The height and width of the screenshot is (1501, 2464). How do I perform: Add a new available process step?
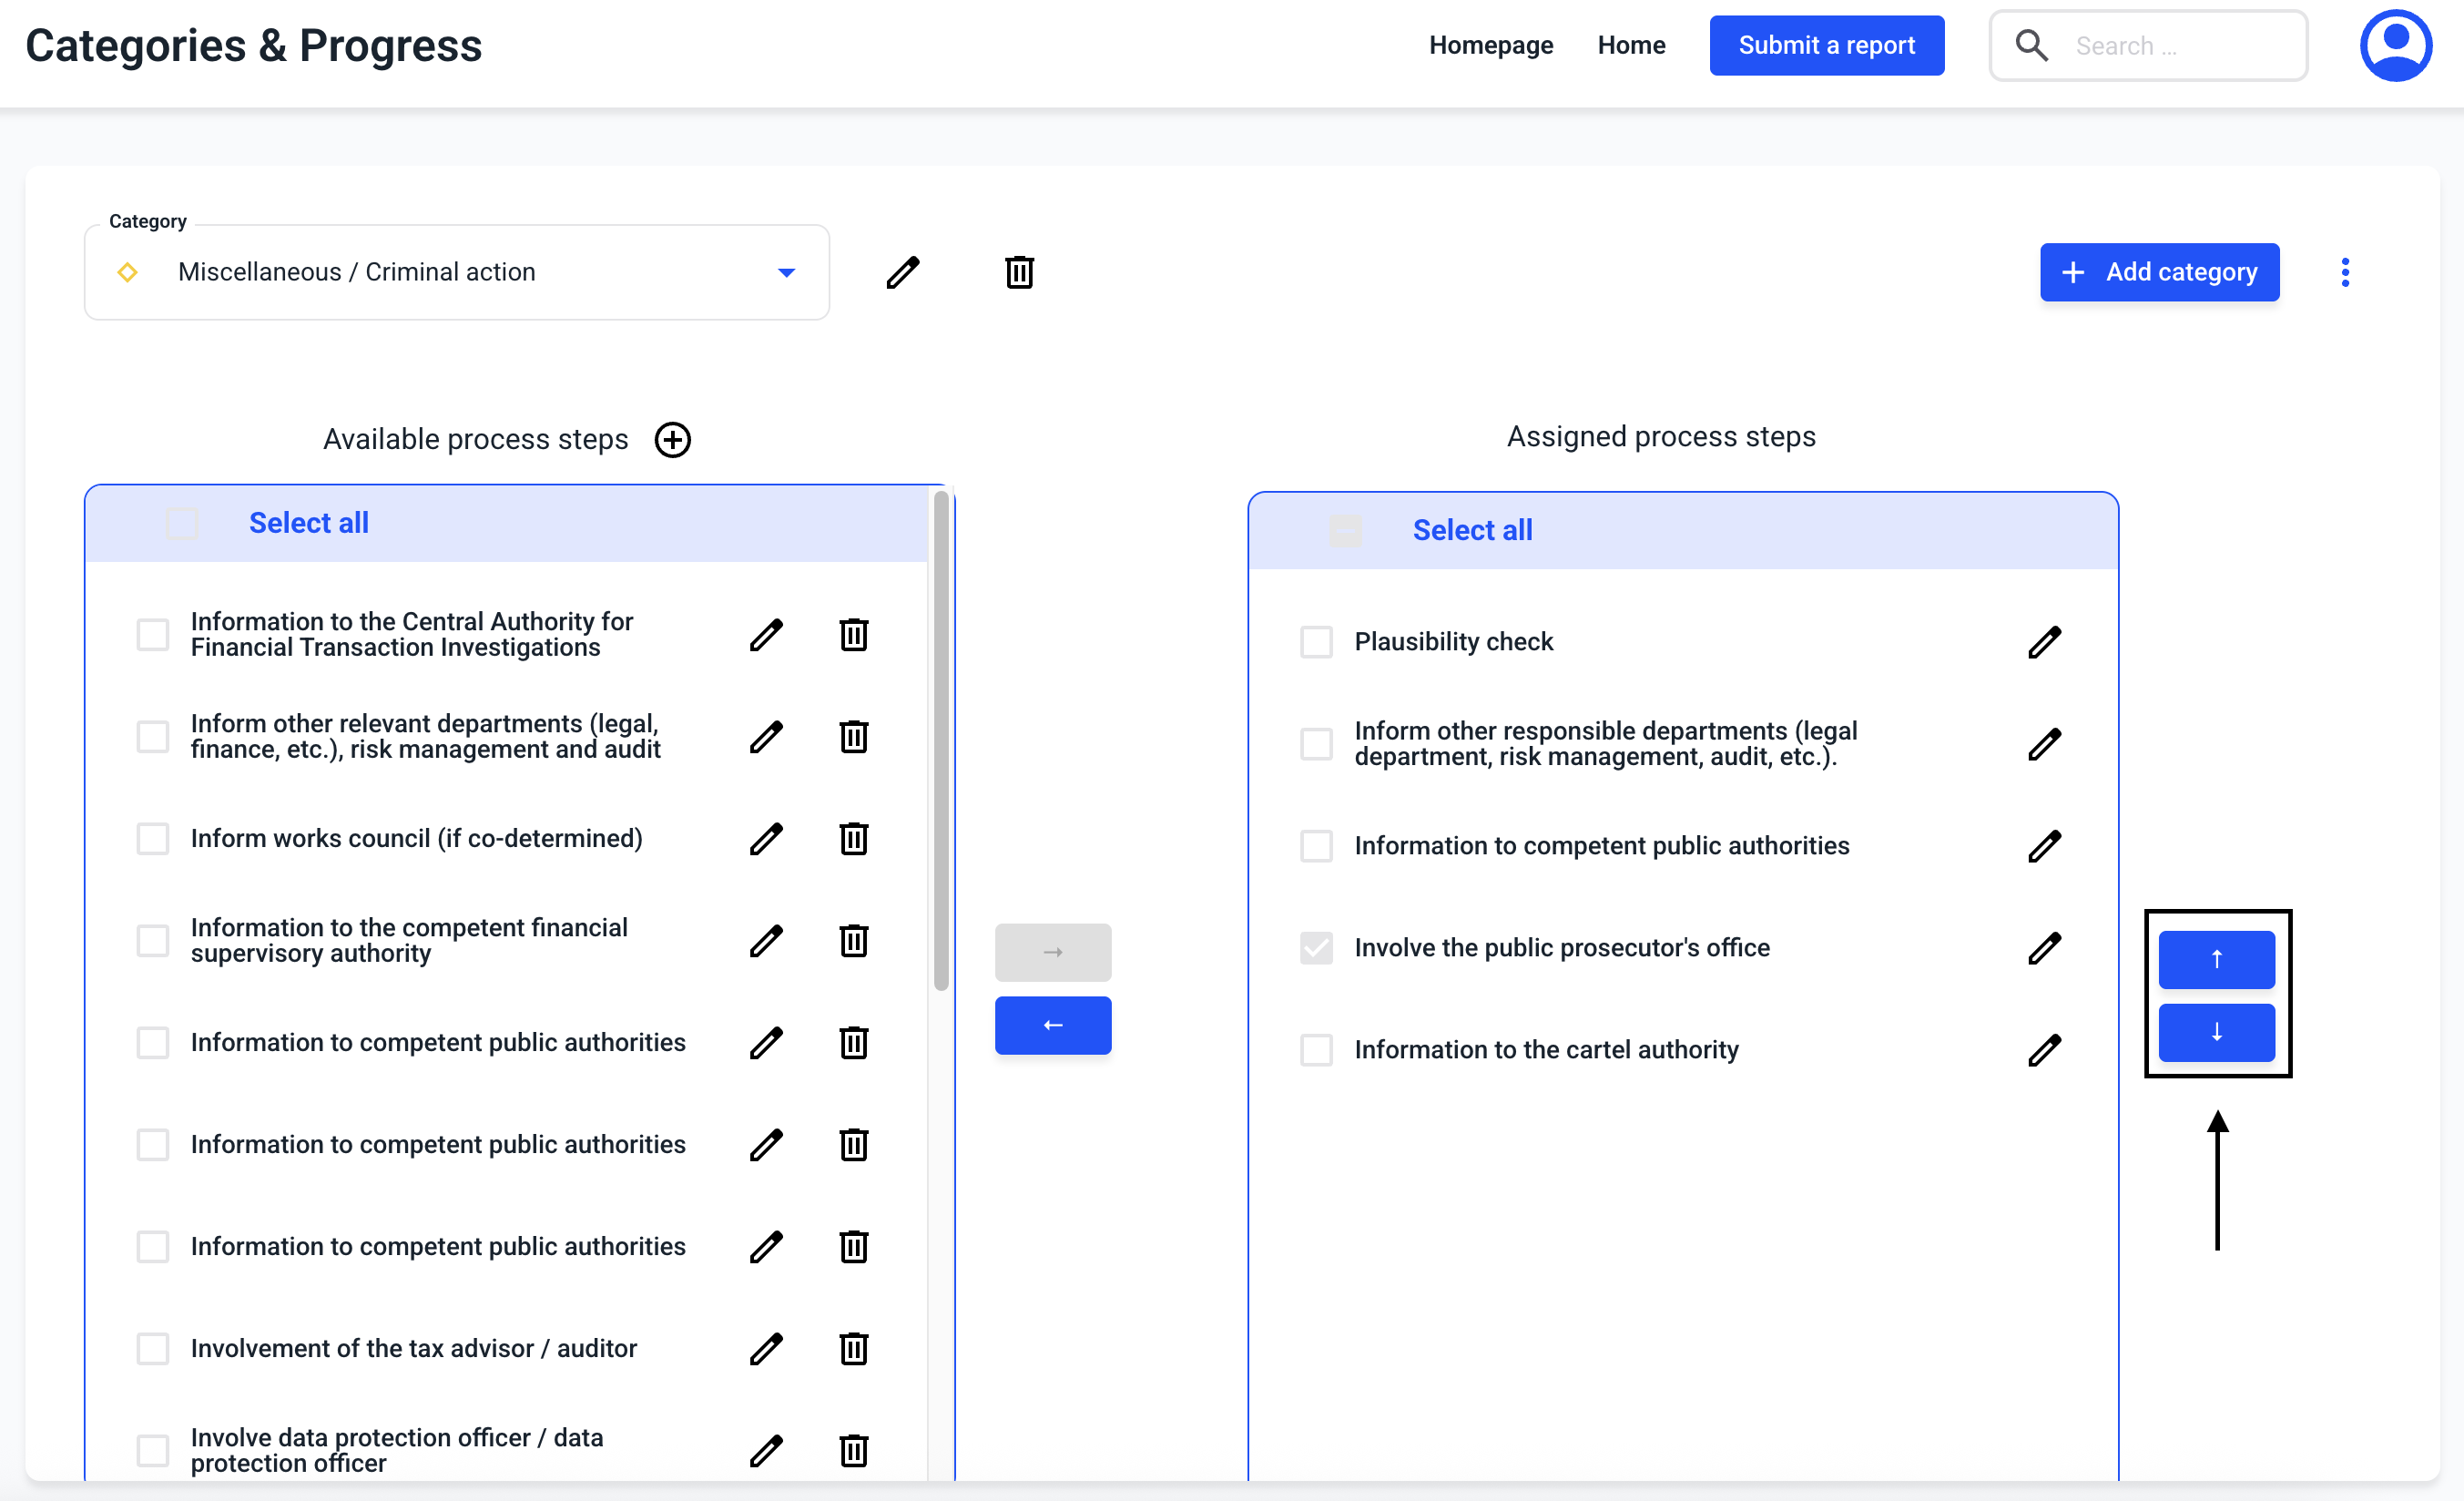pyautogui.click(x=672, y=439)
